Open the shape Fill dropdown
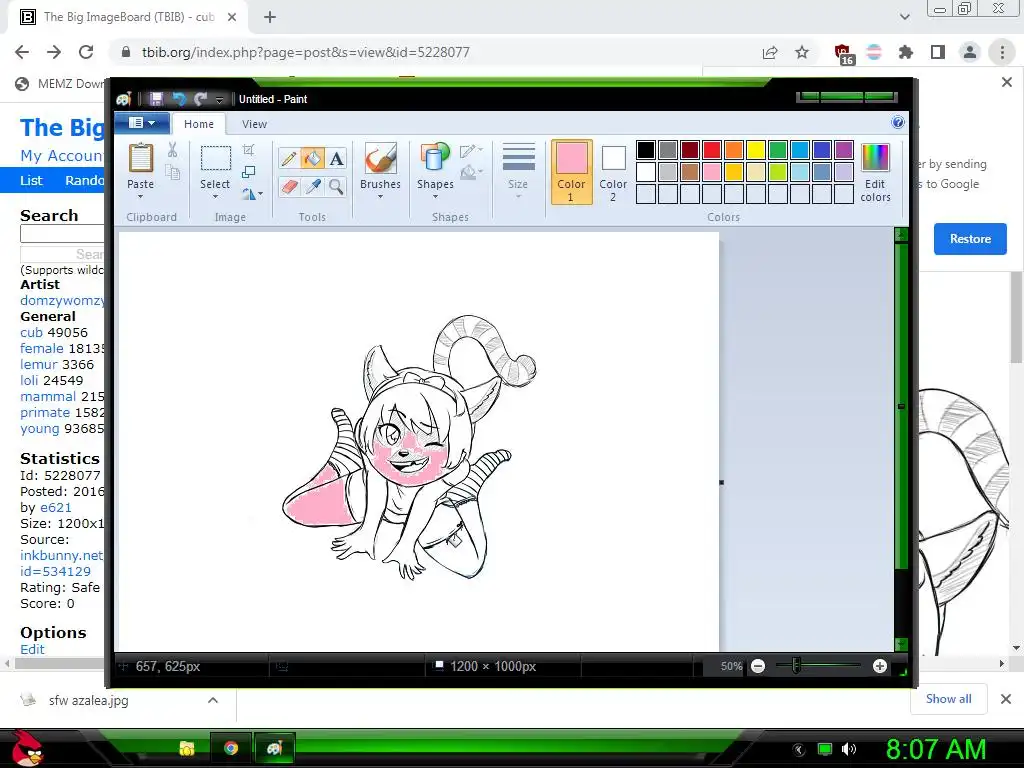This screenshot has height=768, width=1024. [x=472, y=172]
